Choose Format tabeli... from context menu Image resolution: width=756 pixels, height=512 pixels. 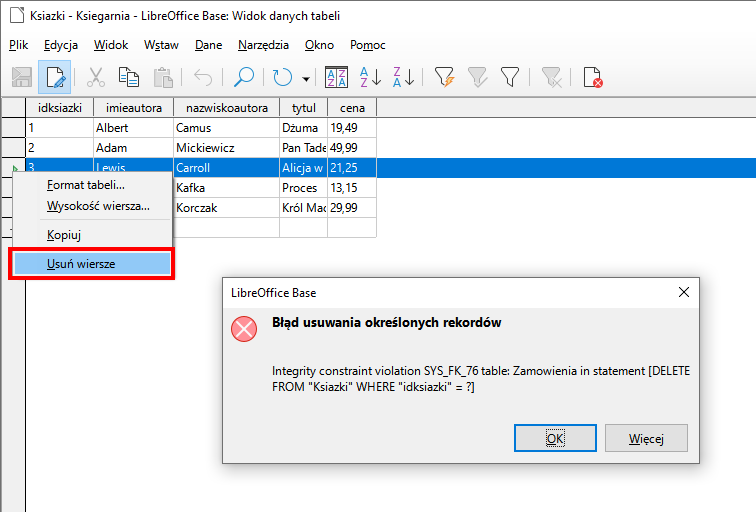(92, 185)
